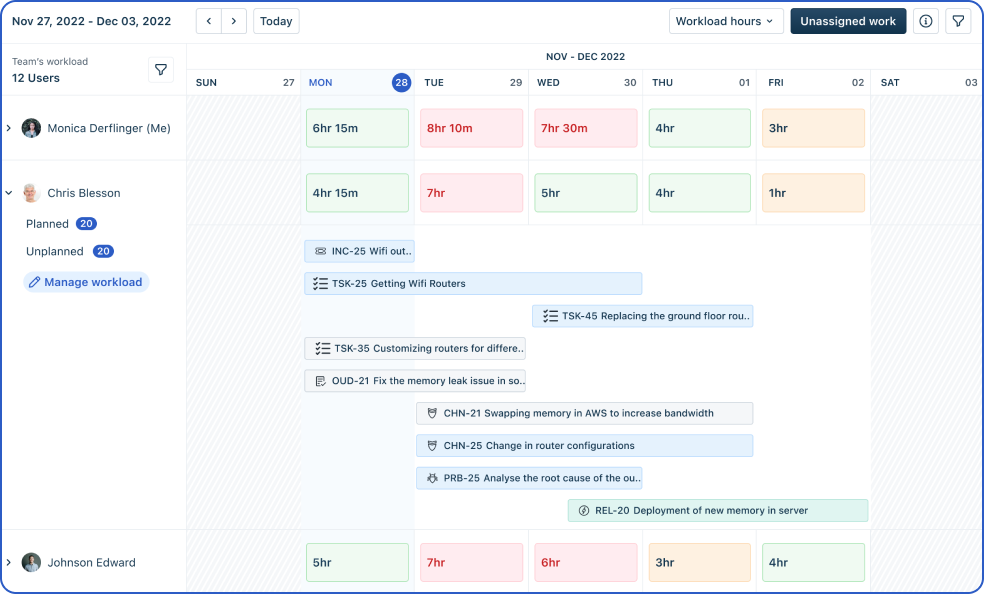Open TSK-25 Getting Wifi Routers bar
This screenshot has height=594, width=984.
pos(472,283)
